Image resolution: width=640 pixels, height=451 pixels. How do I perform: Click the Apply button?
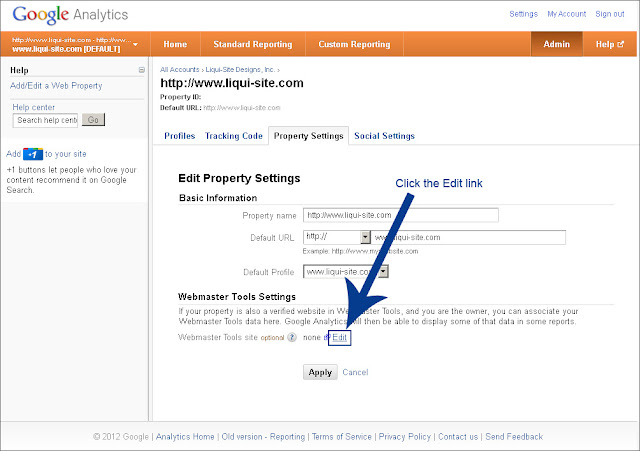click(x=320, y=372)
